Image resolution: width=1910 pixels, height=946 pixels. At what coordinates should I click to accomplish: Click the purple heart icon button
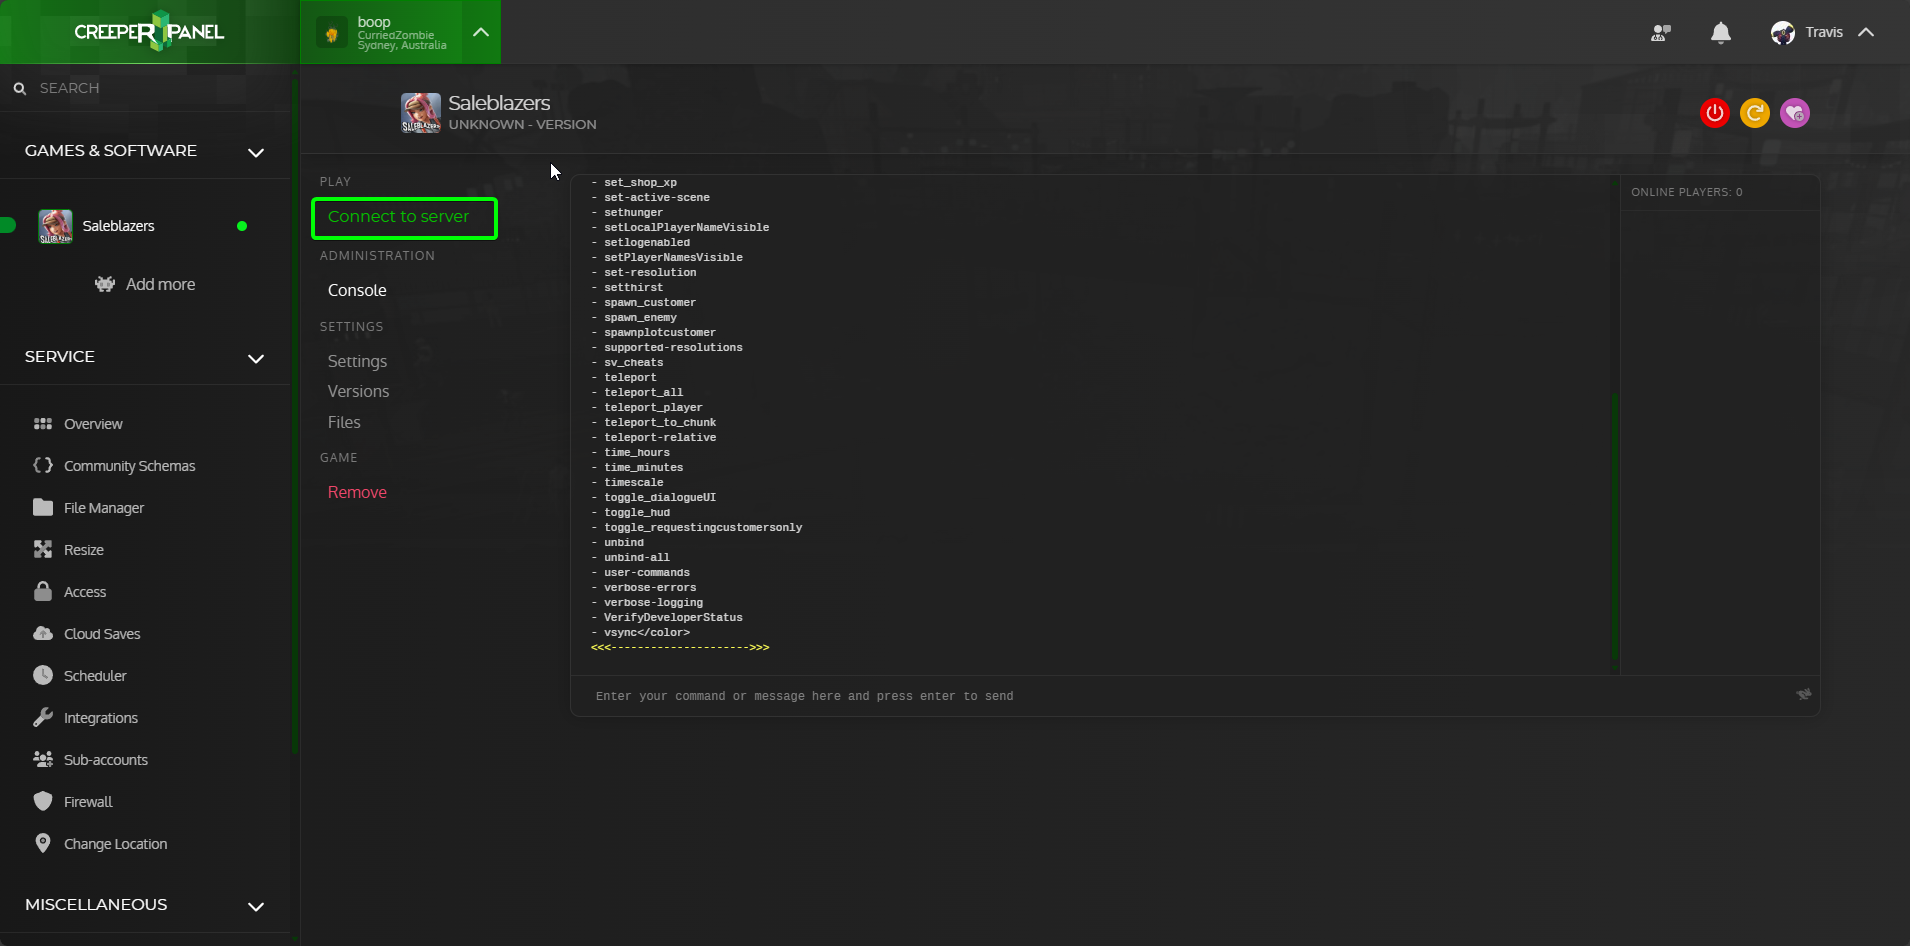[1795, 113]
